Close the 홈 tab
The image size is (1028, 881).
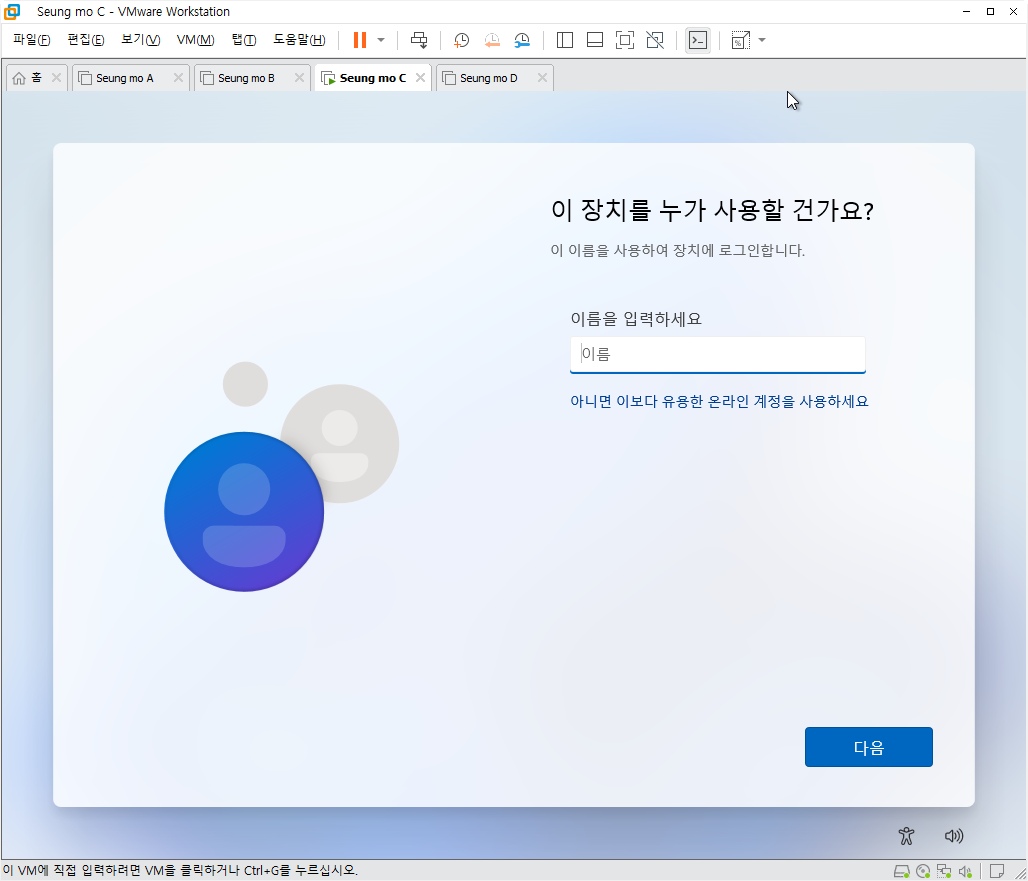(56, 78)
